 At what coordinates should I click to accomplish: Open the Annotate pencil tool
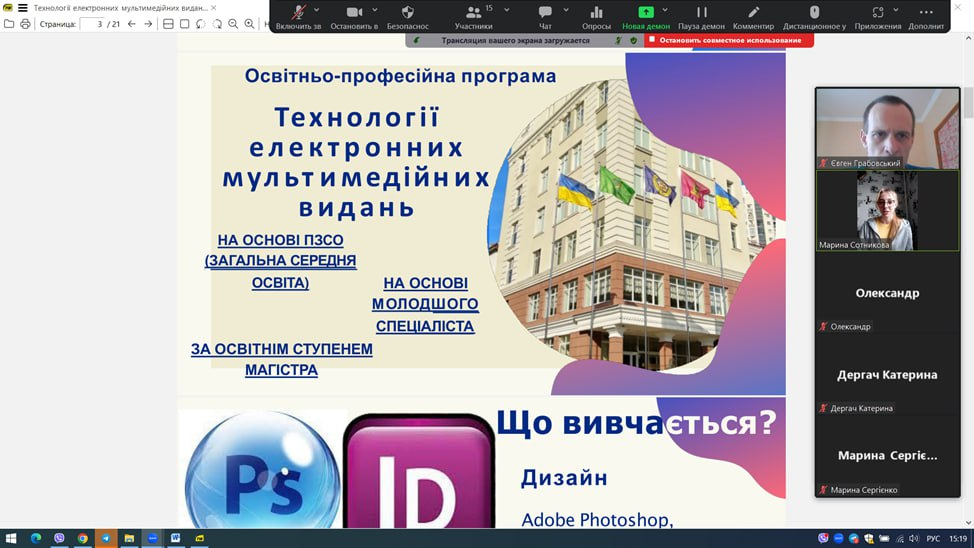click(753, 13)
